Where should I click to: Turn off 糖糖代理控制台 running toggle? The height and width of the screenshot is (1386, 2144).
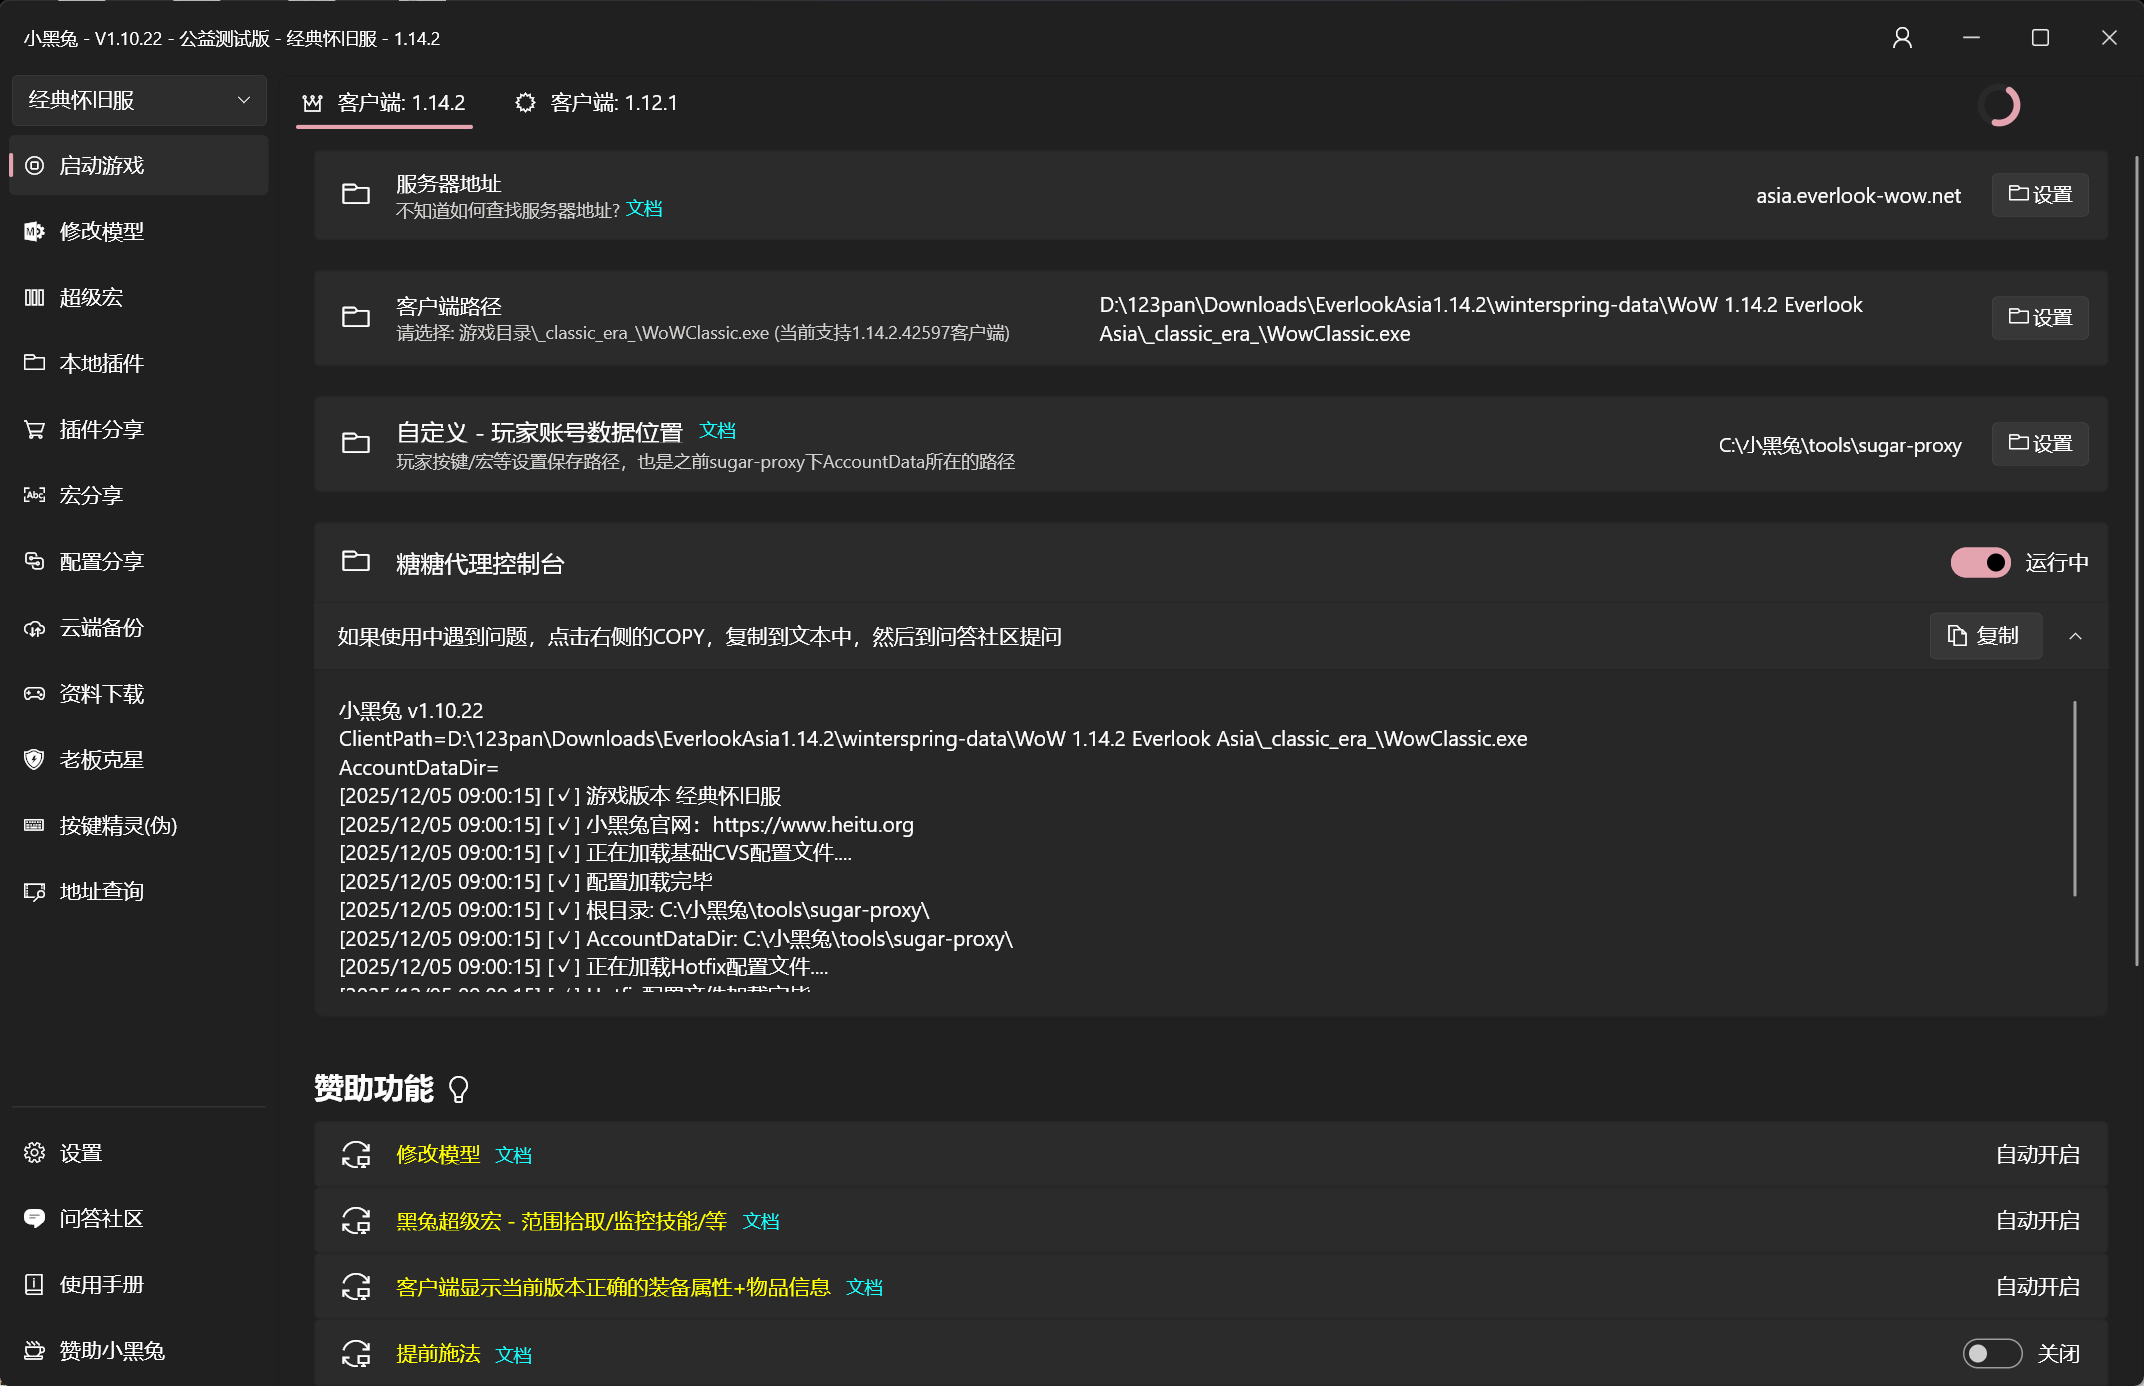pos(1979,563)
